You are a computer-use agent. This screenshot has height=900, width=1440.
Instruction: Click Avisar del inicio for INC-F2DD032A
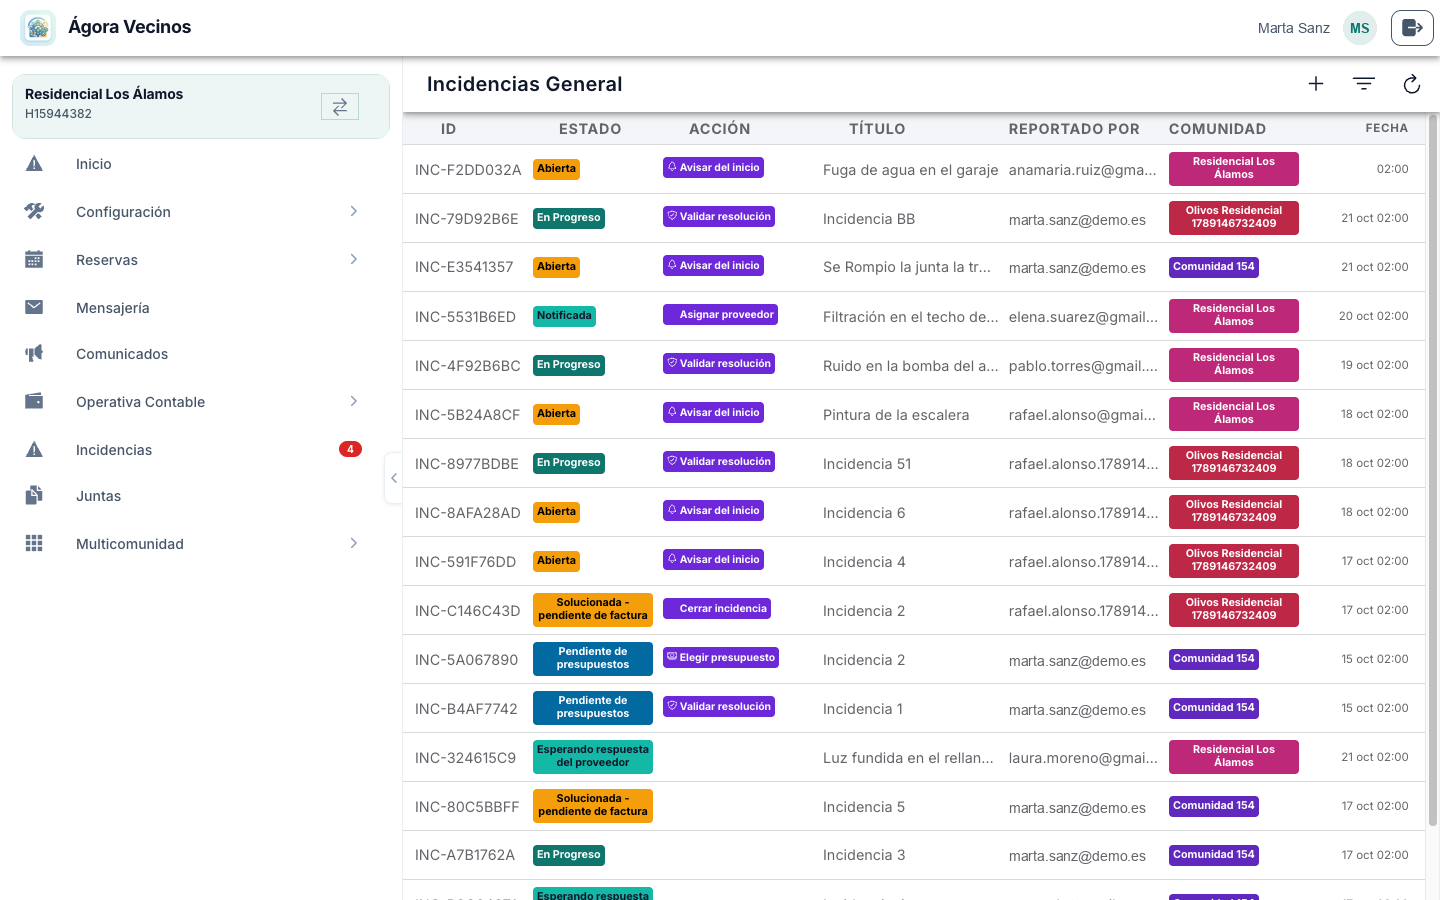713,168
